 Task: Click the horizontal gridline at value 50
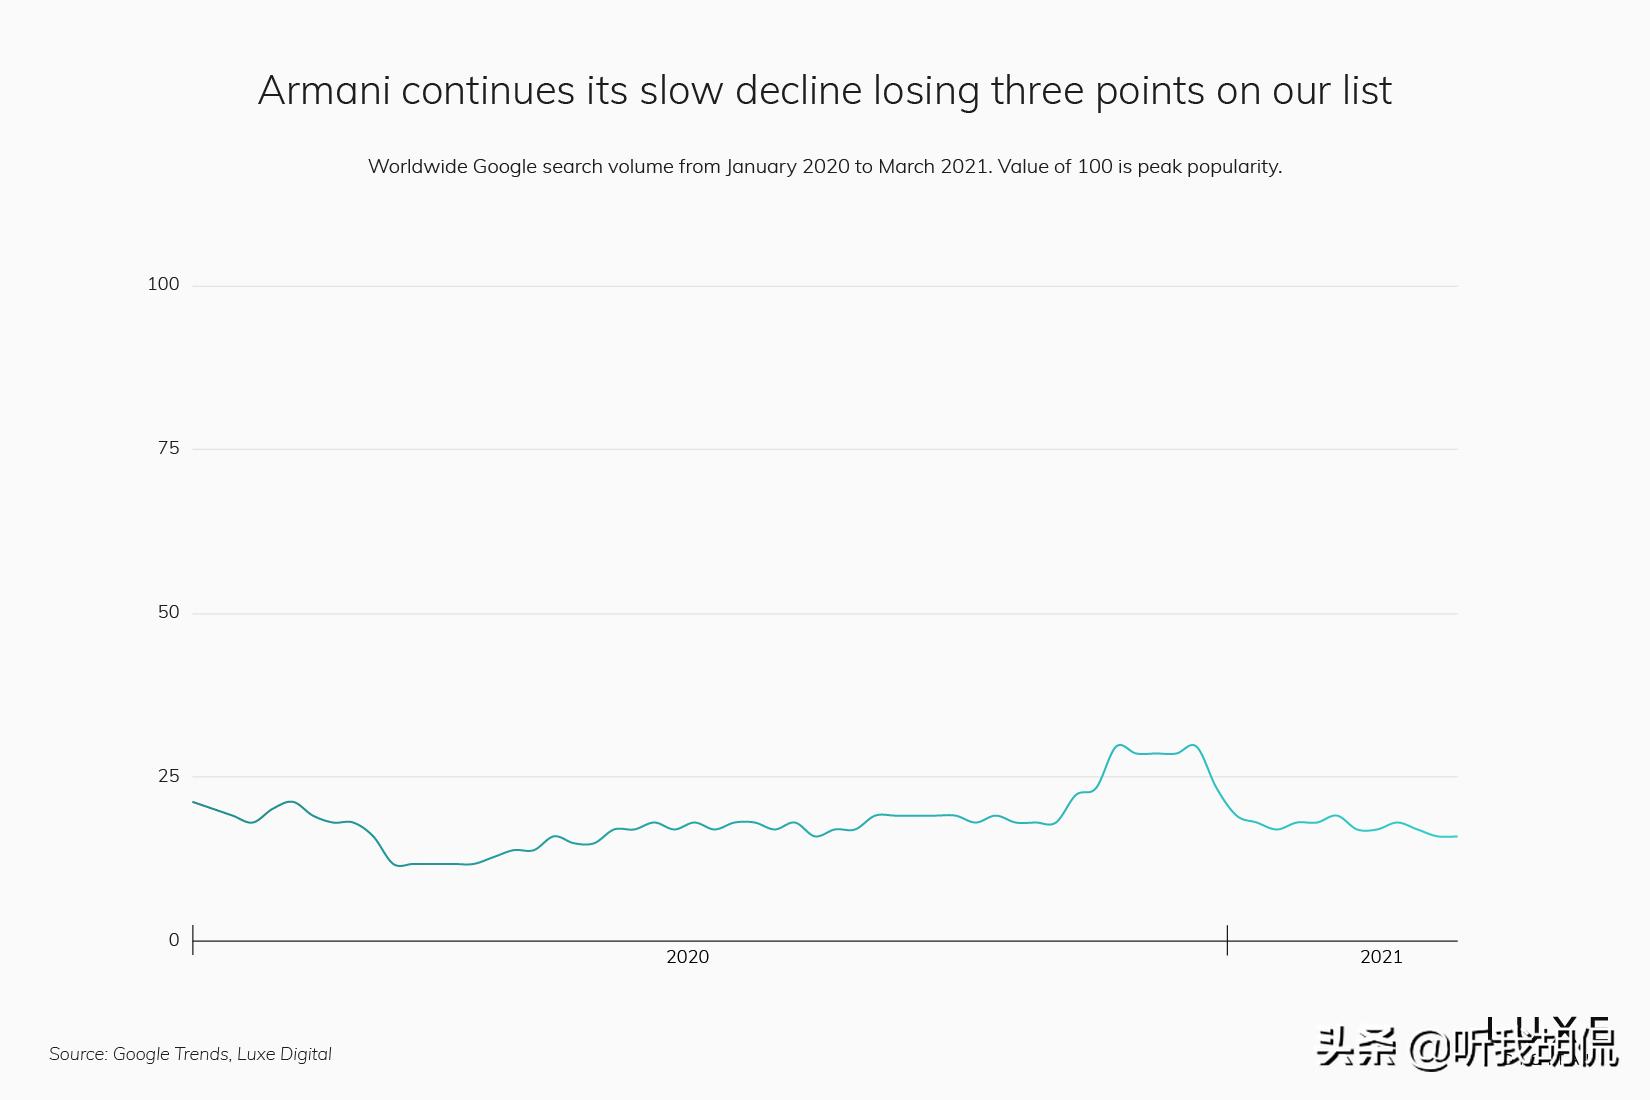tap(824, 613)
